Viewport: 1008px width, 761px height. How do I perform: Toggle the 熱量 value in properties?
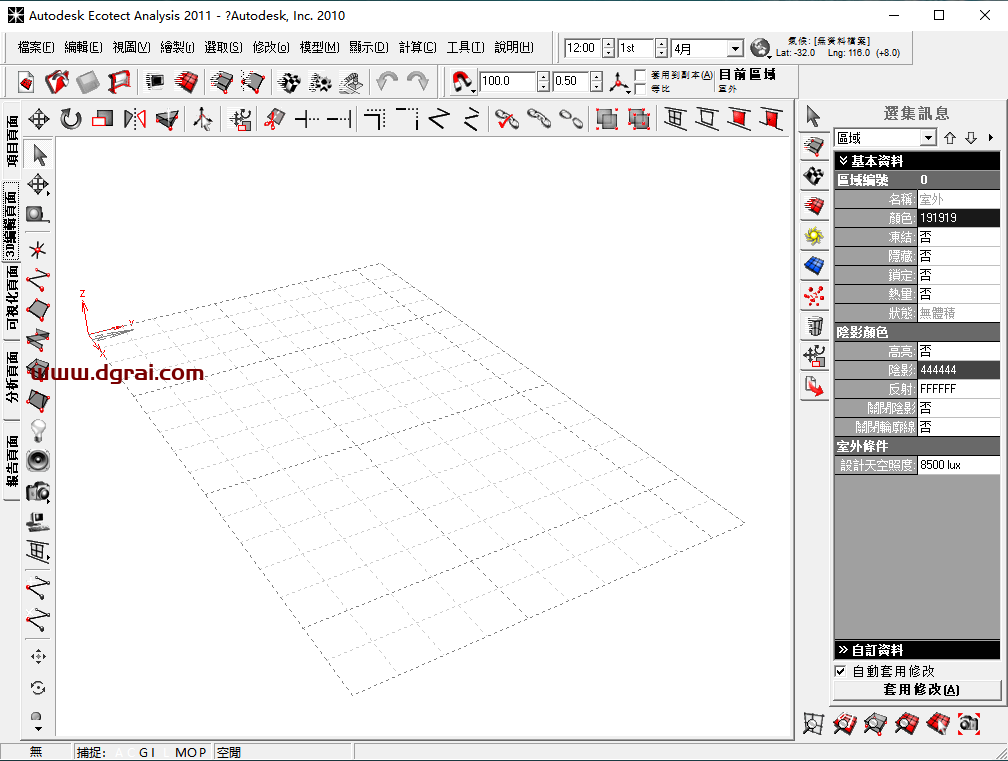click(x=958, y=294)
